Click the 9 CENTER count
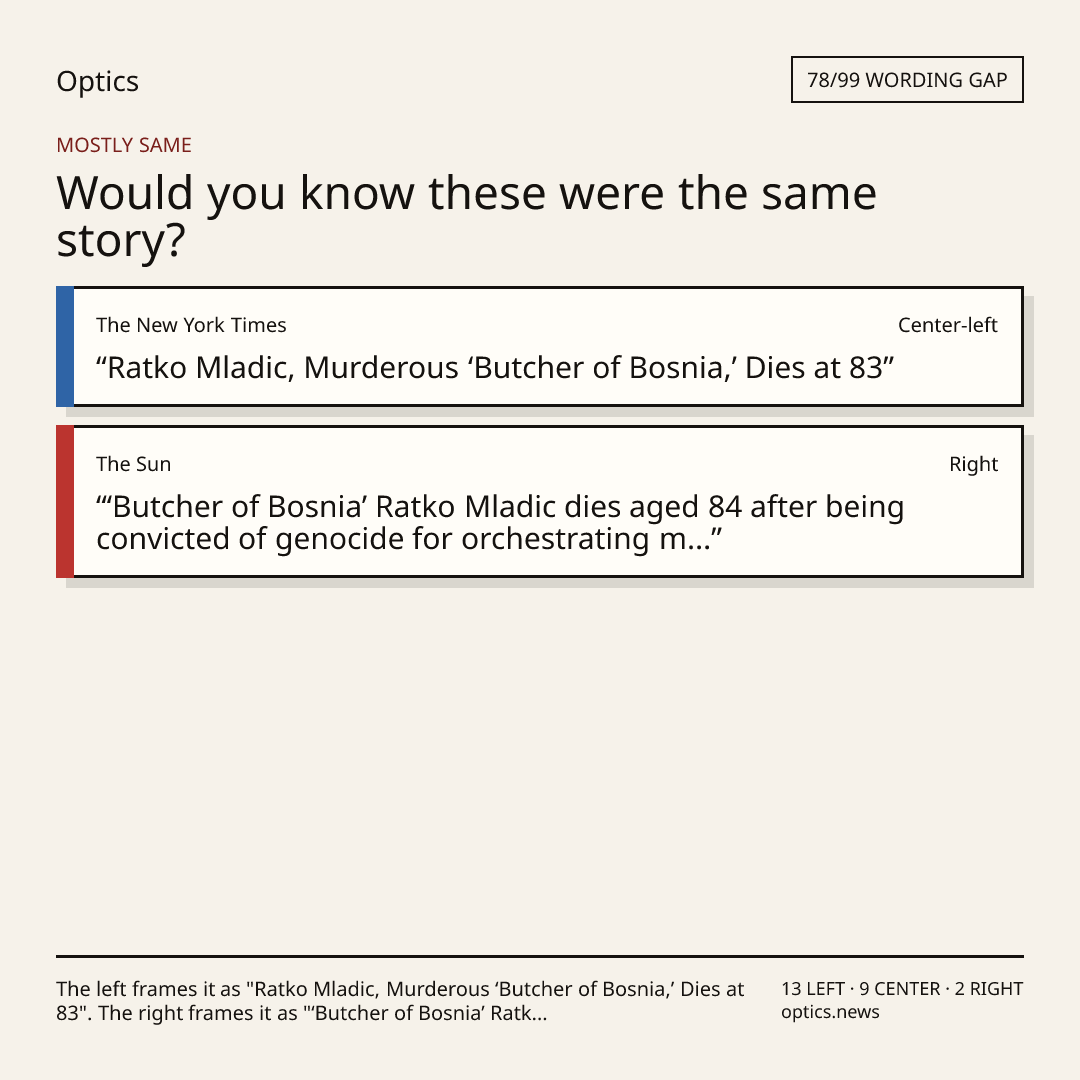Image resolution: width=1080 pixels, height=1080 pixels. click(x=899, y=989)
